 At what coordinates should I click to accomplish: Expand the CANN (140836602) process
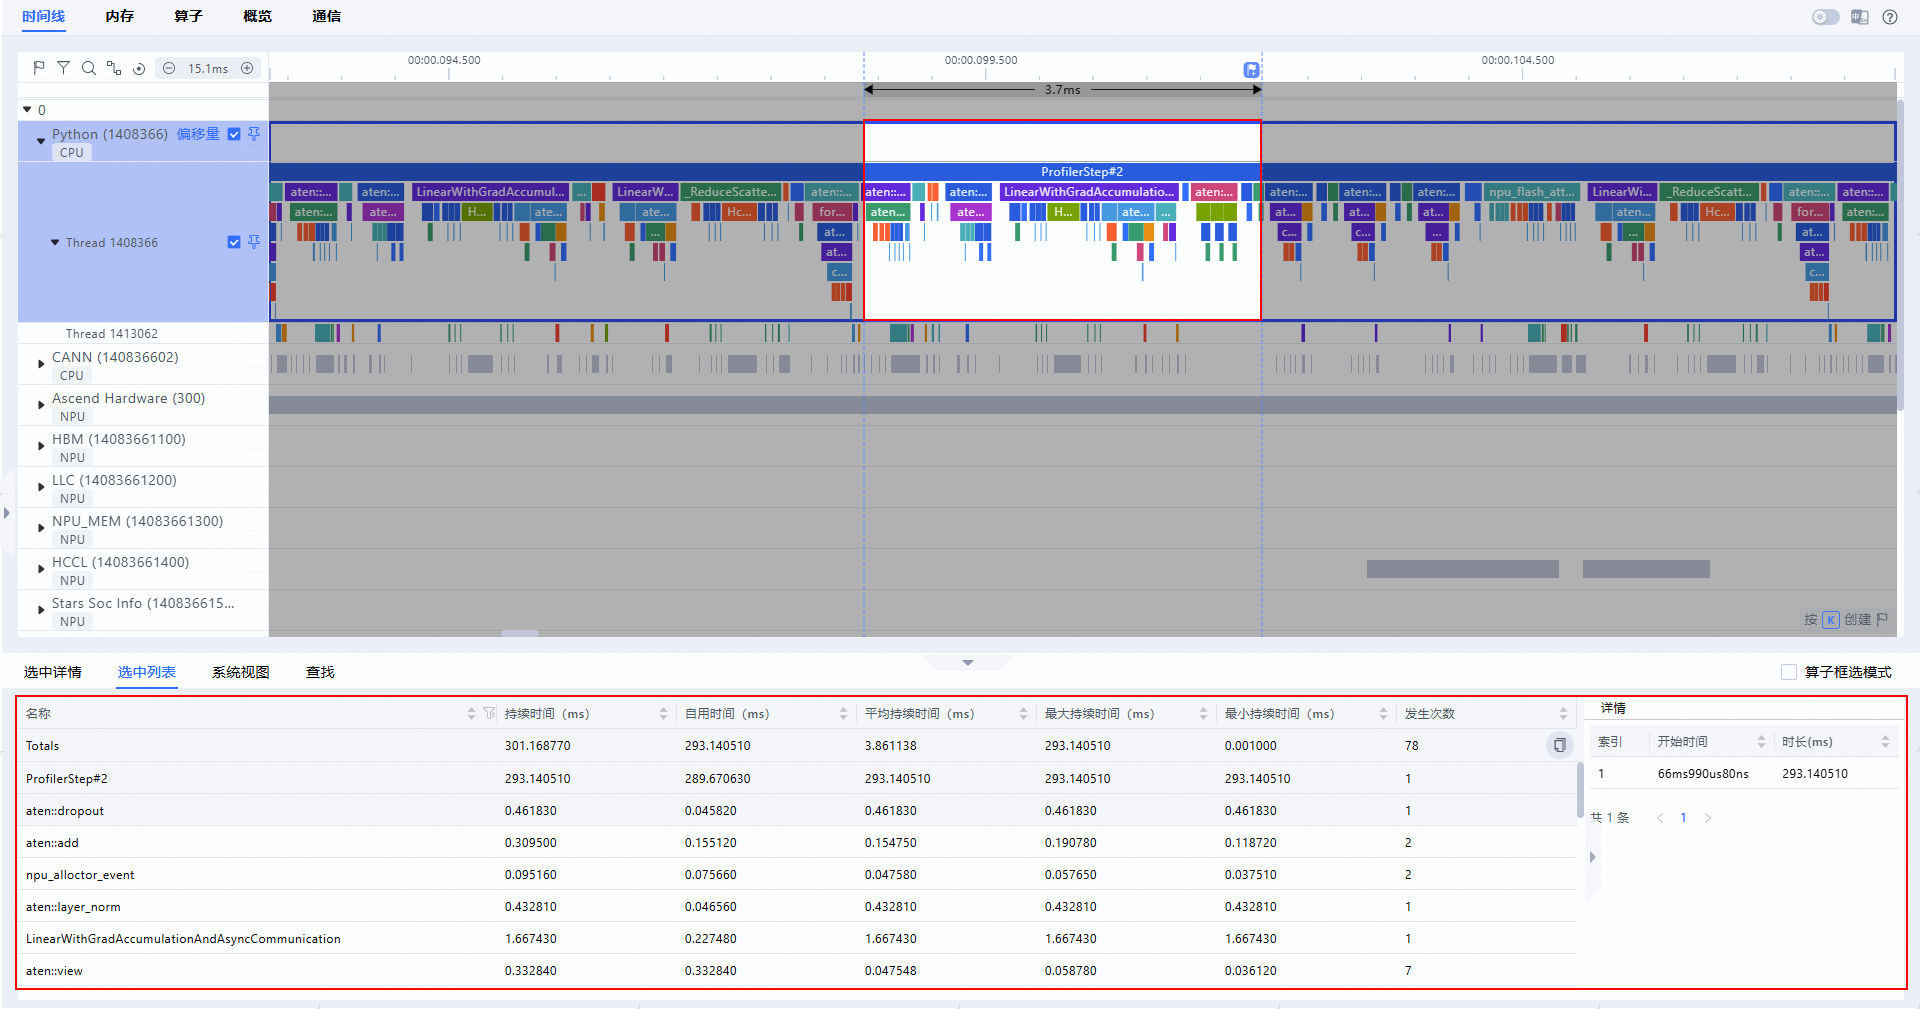pos(41,364)
